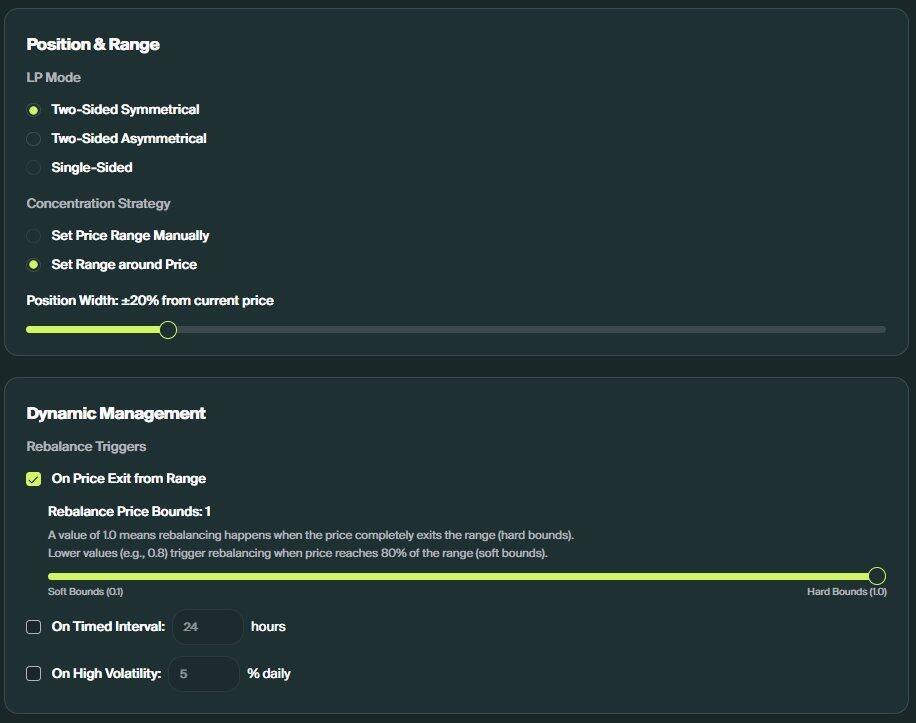
Task: Enable the On Timed Interval checkbox
Action: (34, 627)
